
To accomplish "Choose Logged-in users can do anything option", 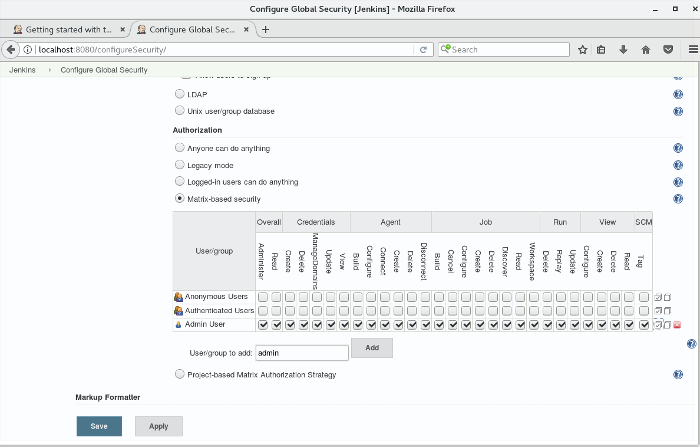I will [x=180, y=182].
